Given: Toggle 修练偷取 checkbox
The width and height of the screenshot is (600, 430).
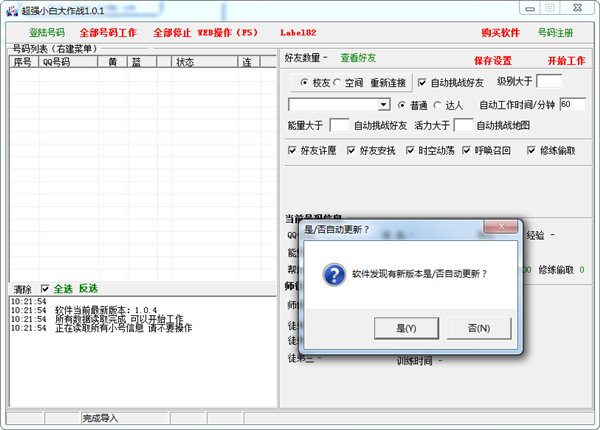Looking at the screenshot, I should (x=531, y=150).
